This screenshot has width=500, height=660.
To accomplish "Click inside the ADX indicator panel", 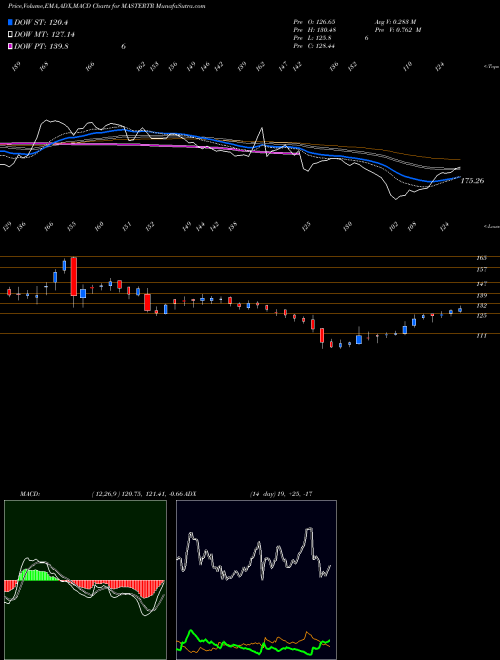I will [x=256, y=580].
